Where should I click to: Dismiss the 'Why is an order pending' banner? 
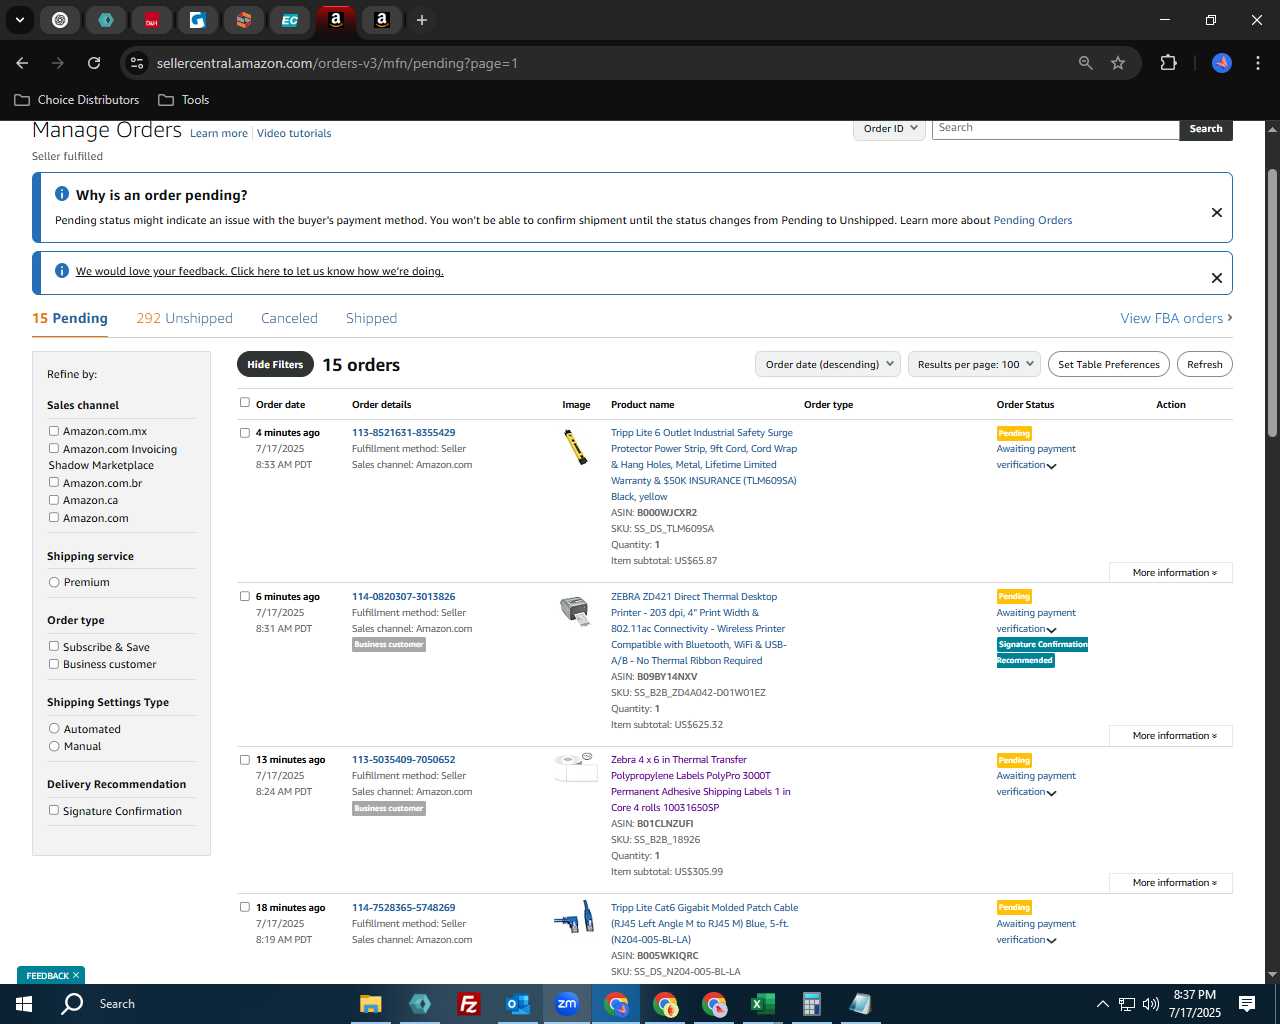[1217, 212]
